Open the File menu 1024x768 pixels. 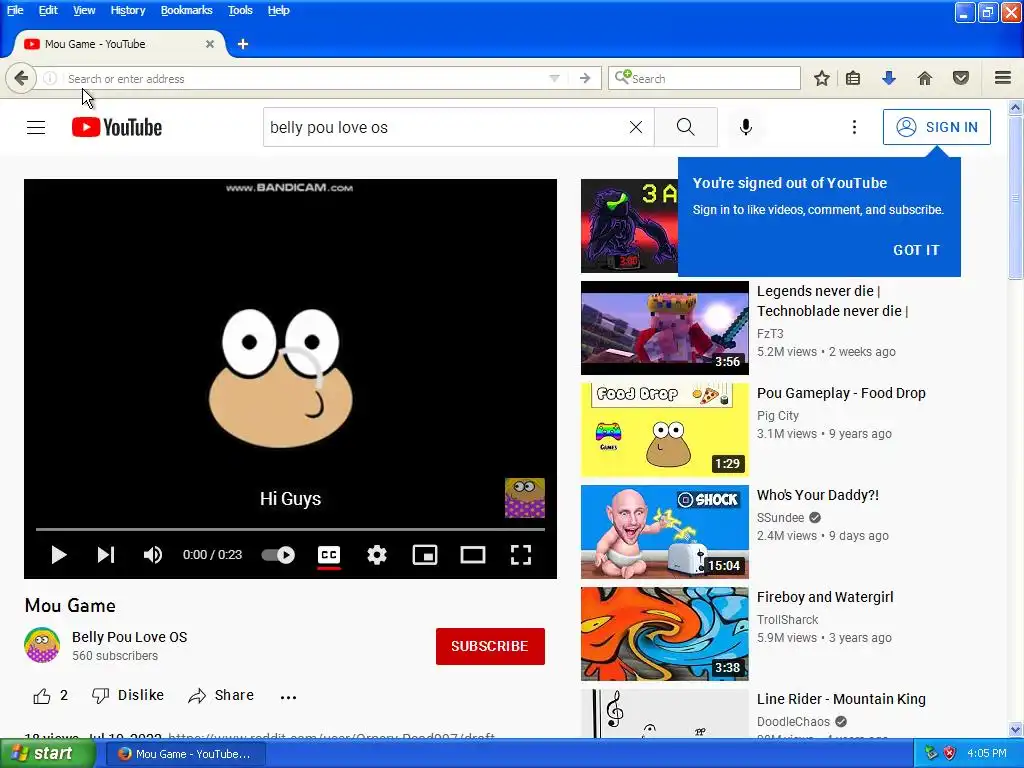[x=15, y=10]
